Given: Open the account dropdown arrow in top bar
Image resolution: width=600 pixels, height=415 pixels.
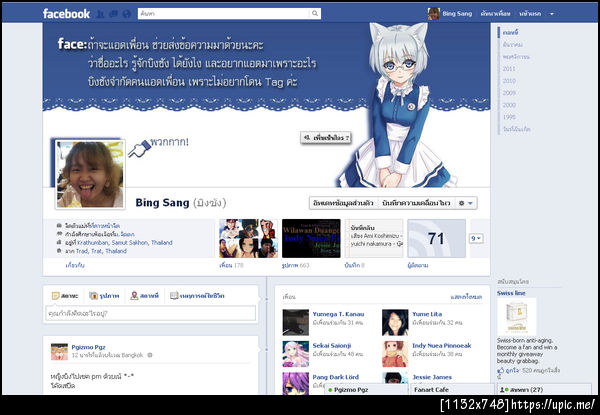Looking at the screenshot, I should 552,14.
